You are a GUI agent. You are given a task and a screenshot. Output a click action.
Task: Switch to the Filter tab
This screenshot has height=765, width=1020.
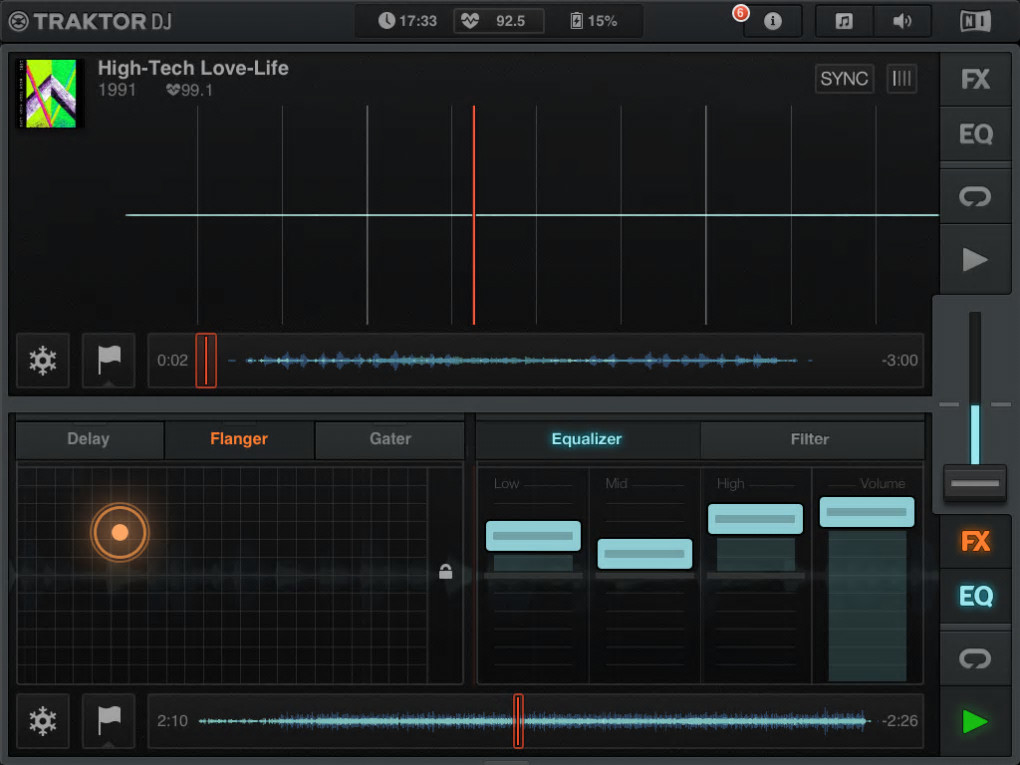pyautogui.click(x=811, y=439)
